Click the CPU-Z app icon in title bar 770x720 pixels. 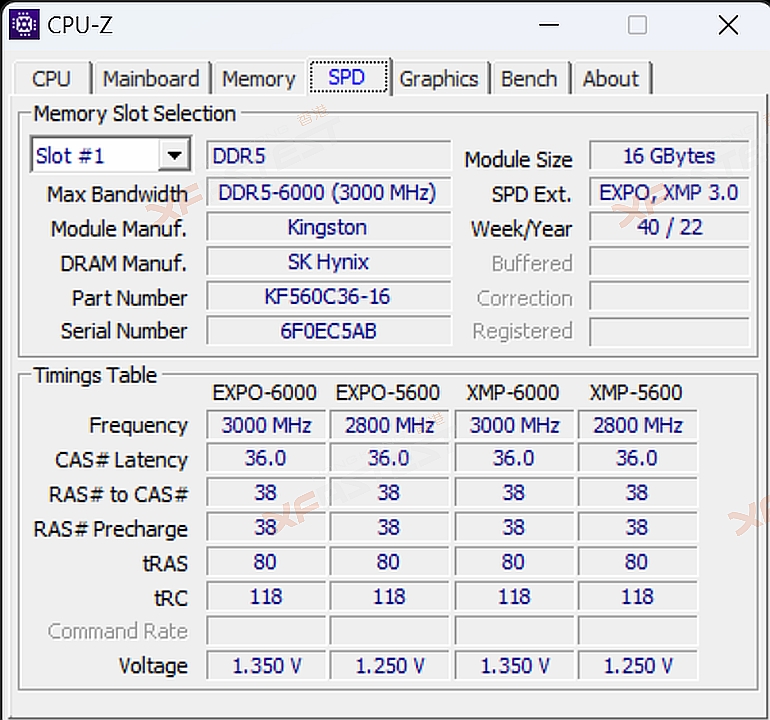24,25
